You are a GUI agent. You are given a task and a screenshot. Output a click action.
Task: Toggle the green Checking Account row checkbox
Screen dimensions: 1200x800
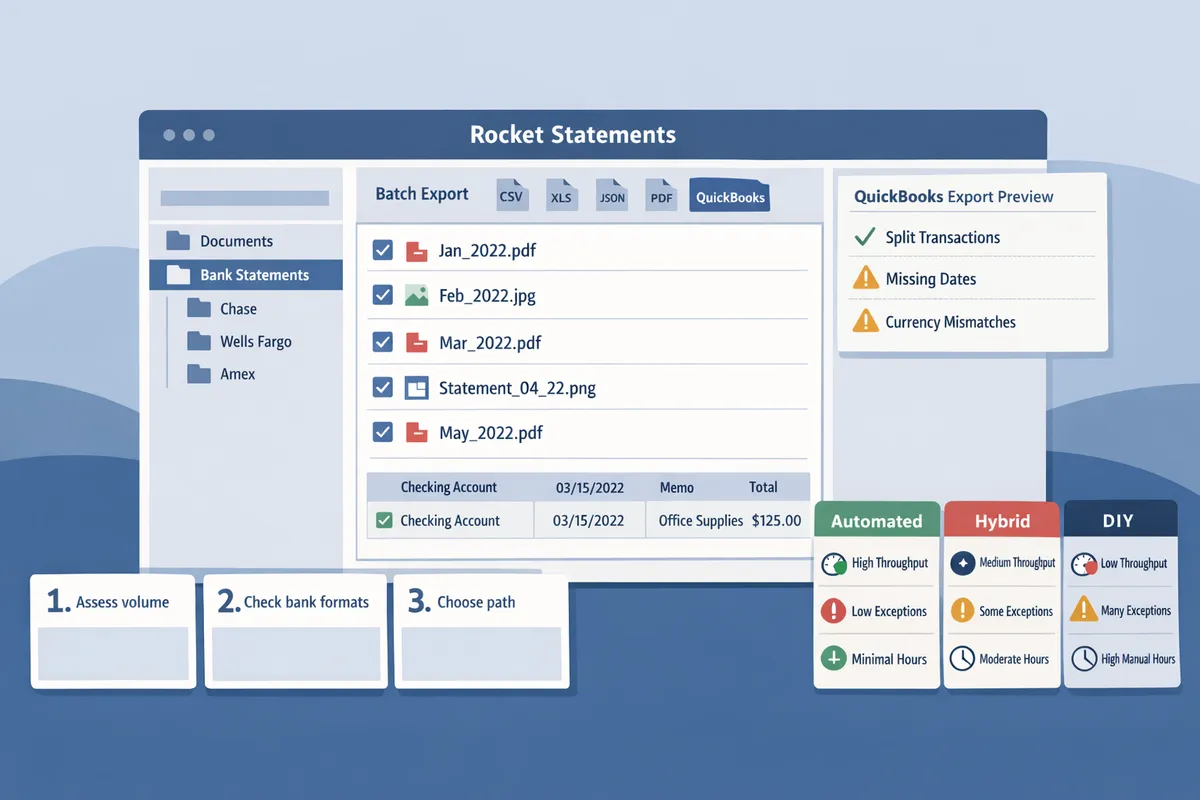[x=383, y=520]
